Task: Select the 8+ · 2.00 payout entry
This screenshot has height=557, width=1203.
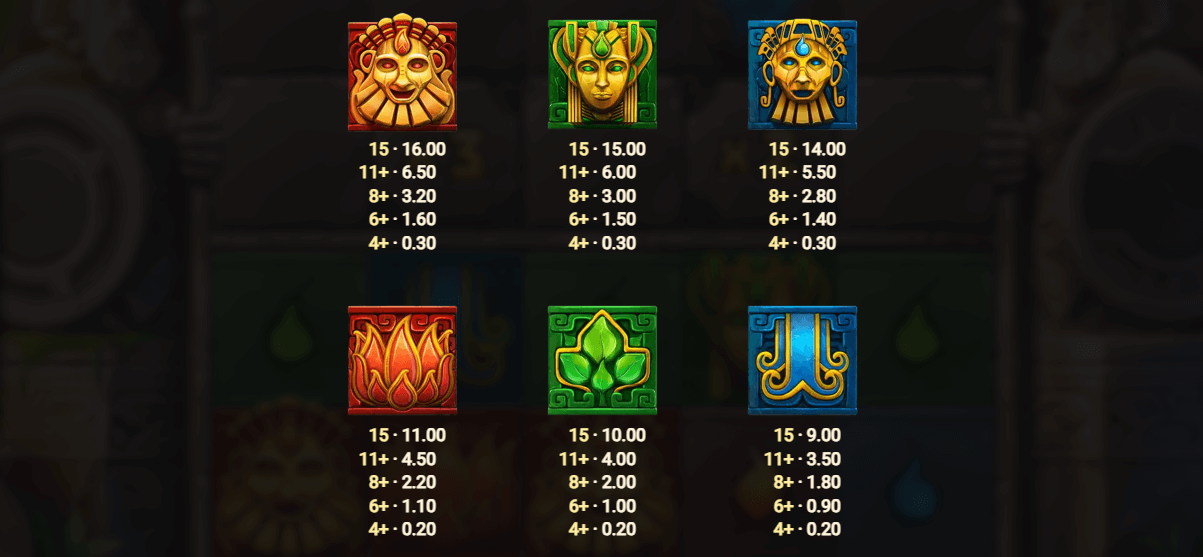Action: point(602,482)
